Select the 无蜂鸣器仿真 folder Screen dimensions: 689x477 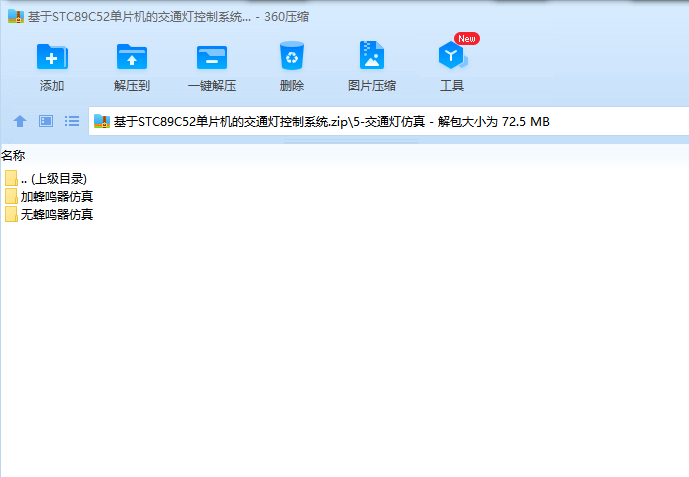pos(49,214)
